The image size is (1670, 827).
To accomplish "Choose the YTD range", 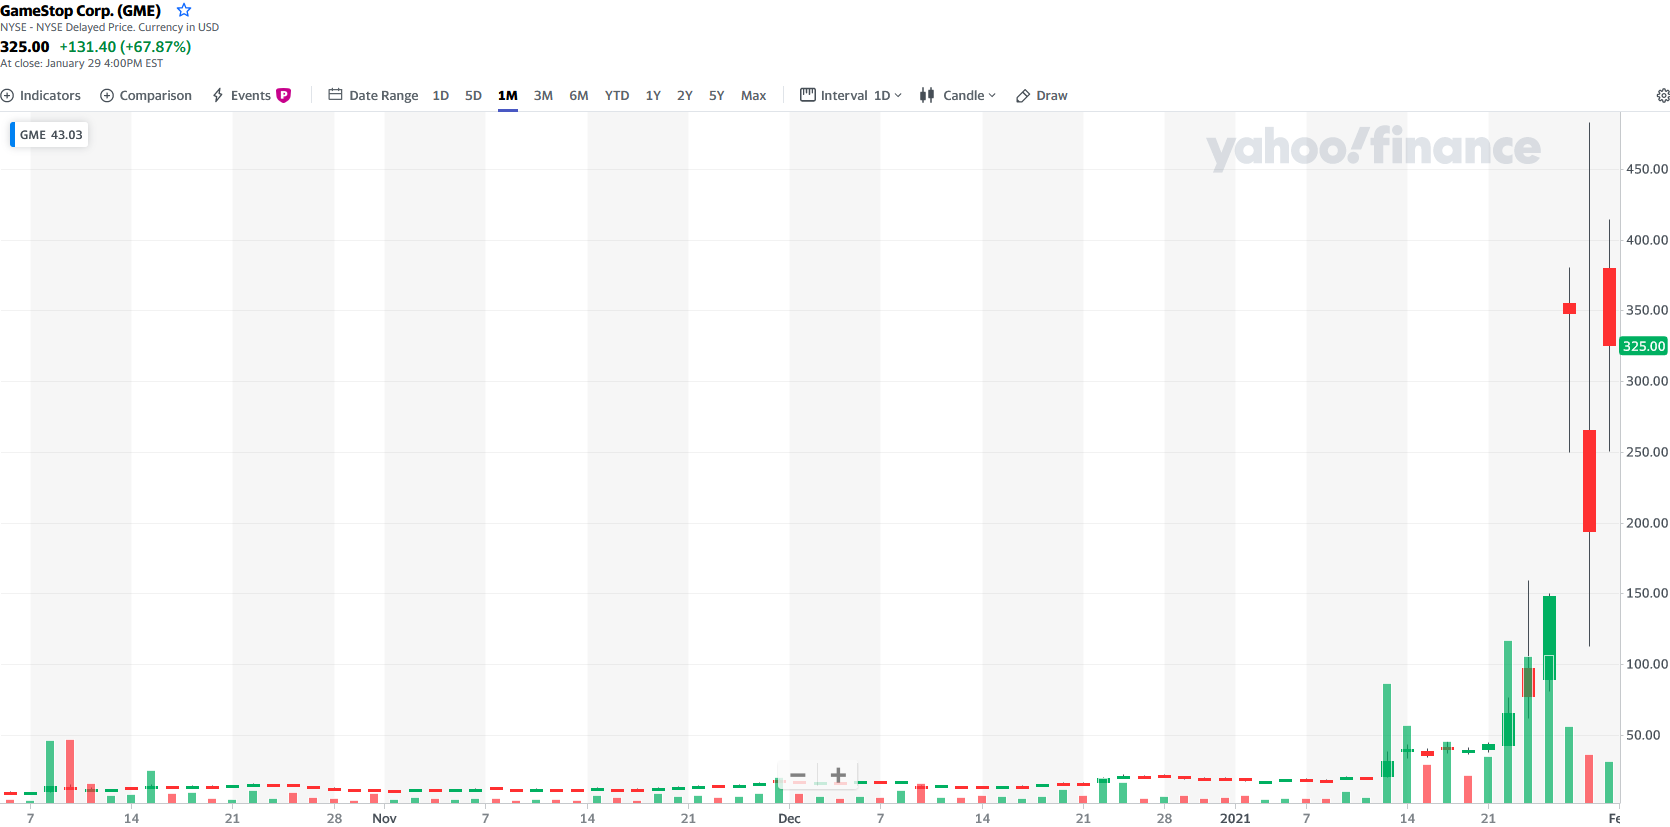I will click(617, 96).
